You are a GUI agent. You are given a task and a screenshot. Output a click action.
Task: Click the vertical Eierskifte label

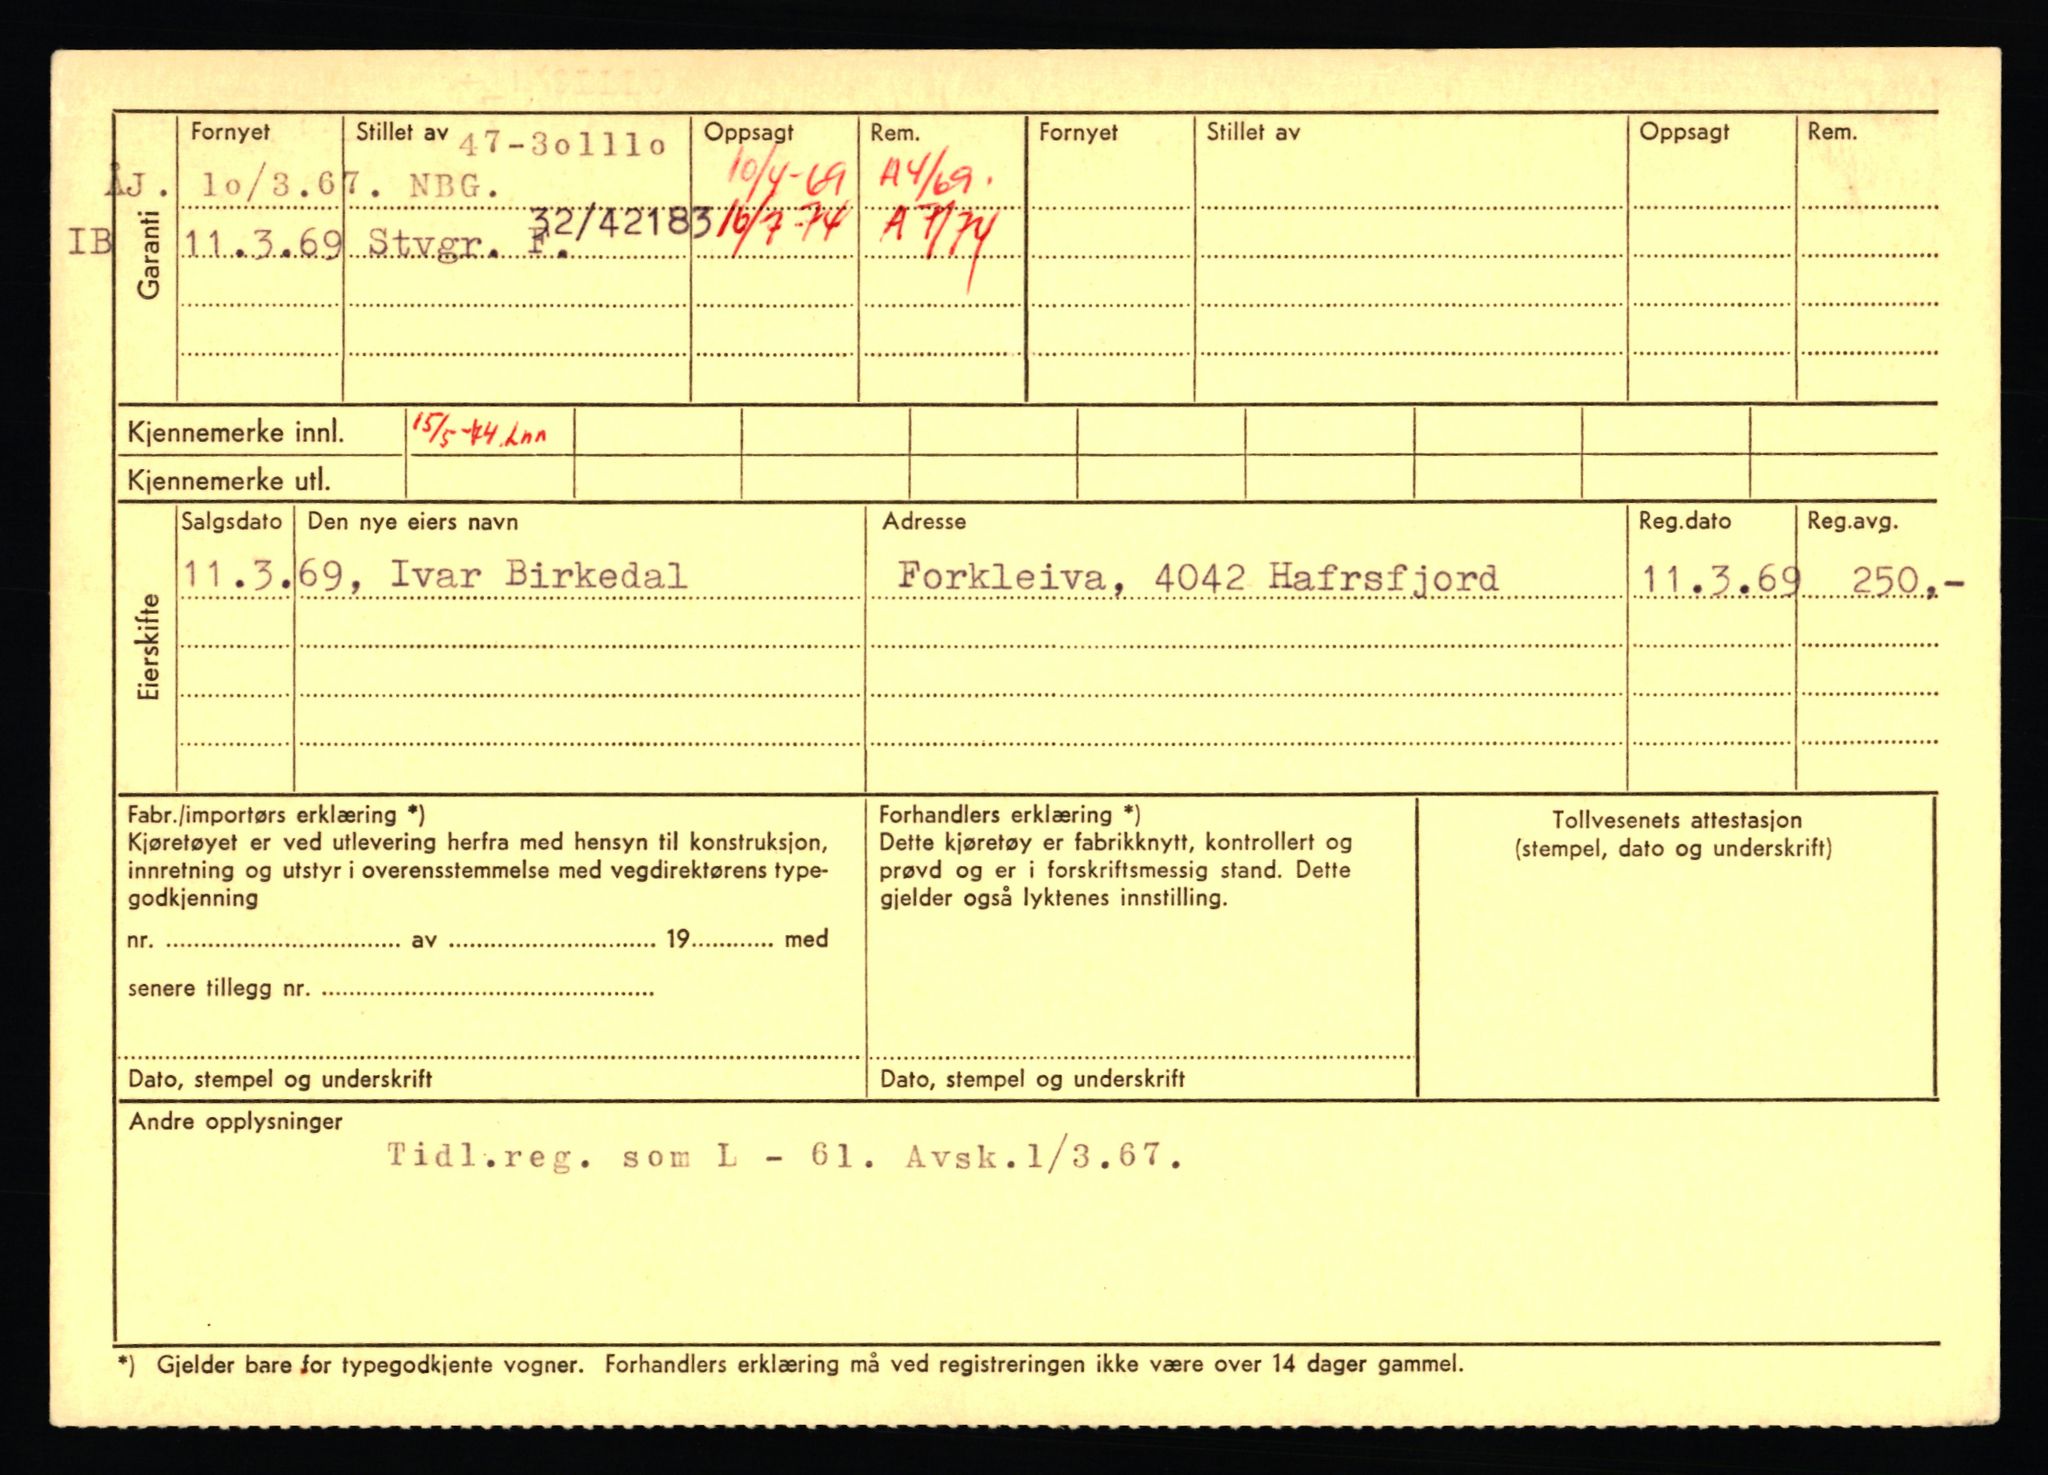click(x=149, y=647)
